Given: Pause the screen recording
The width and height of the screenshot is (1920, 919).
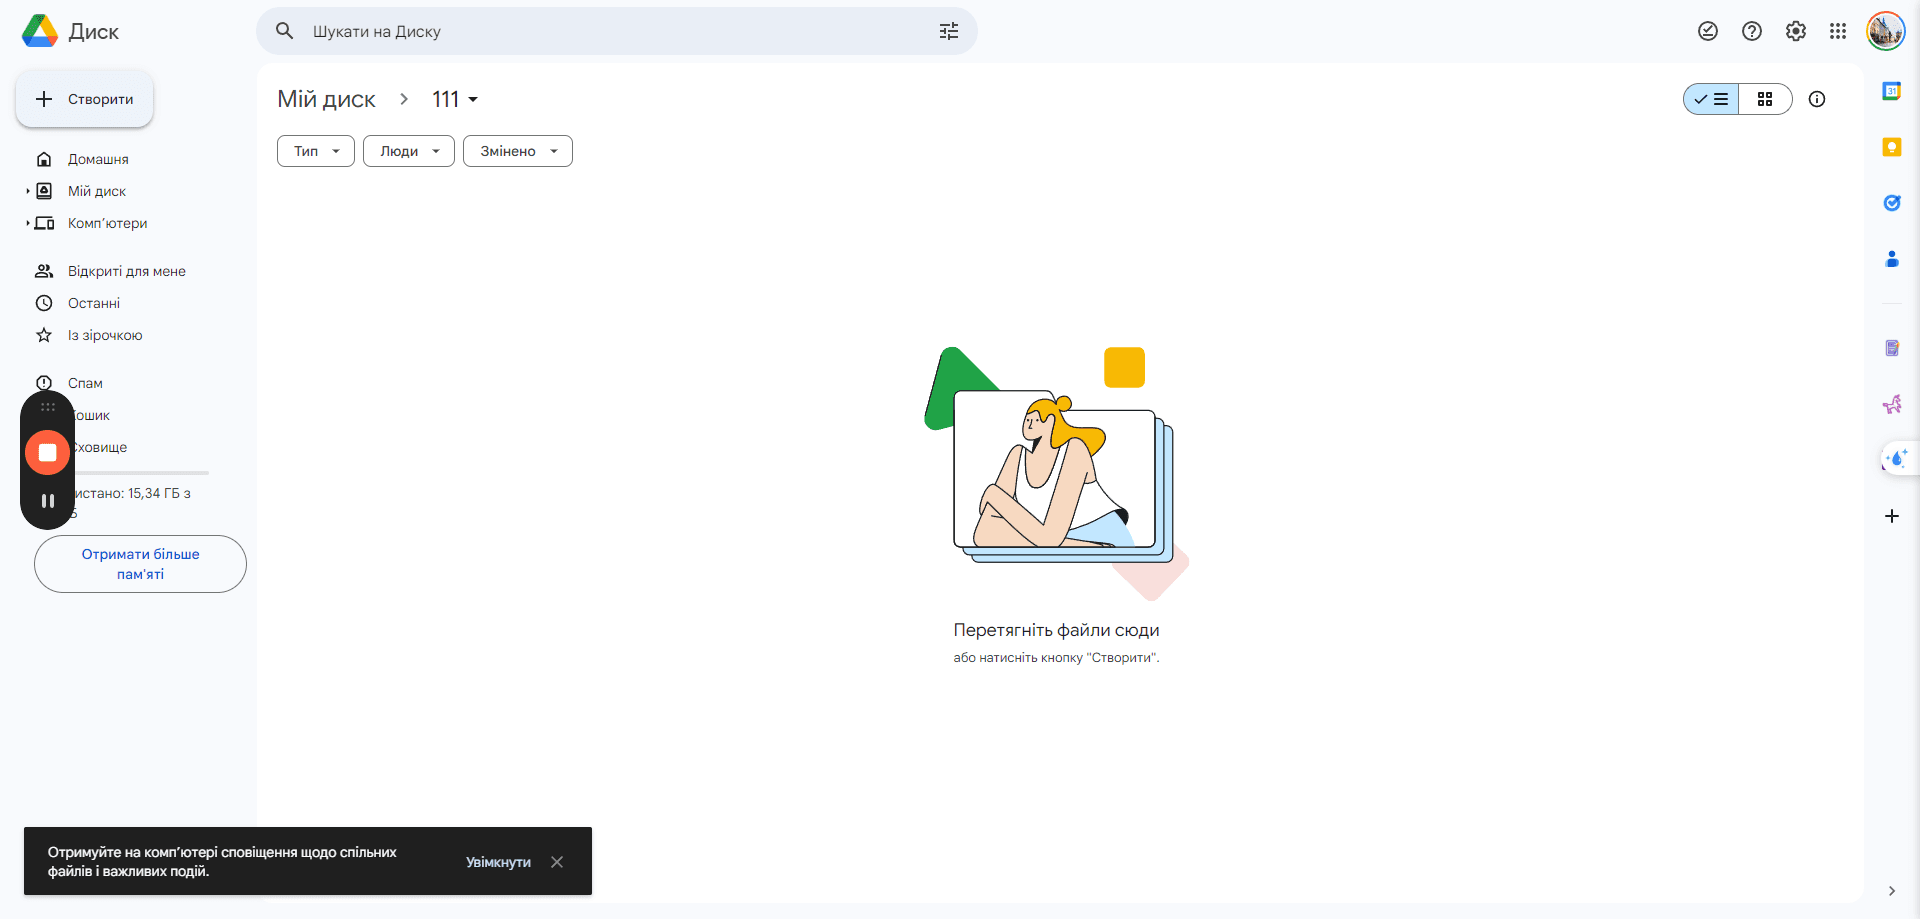Looking at the screenshot, I should pos(47,501).
